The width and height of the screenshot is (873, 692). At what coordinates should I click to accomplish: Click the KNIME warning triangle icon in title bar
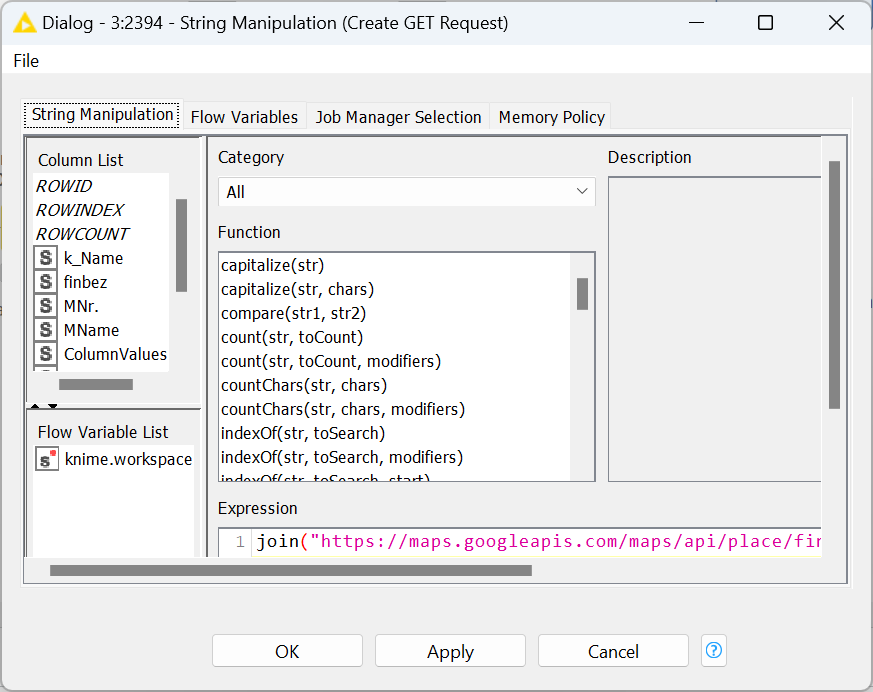24,23
